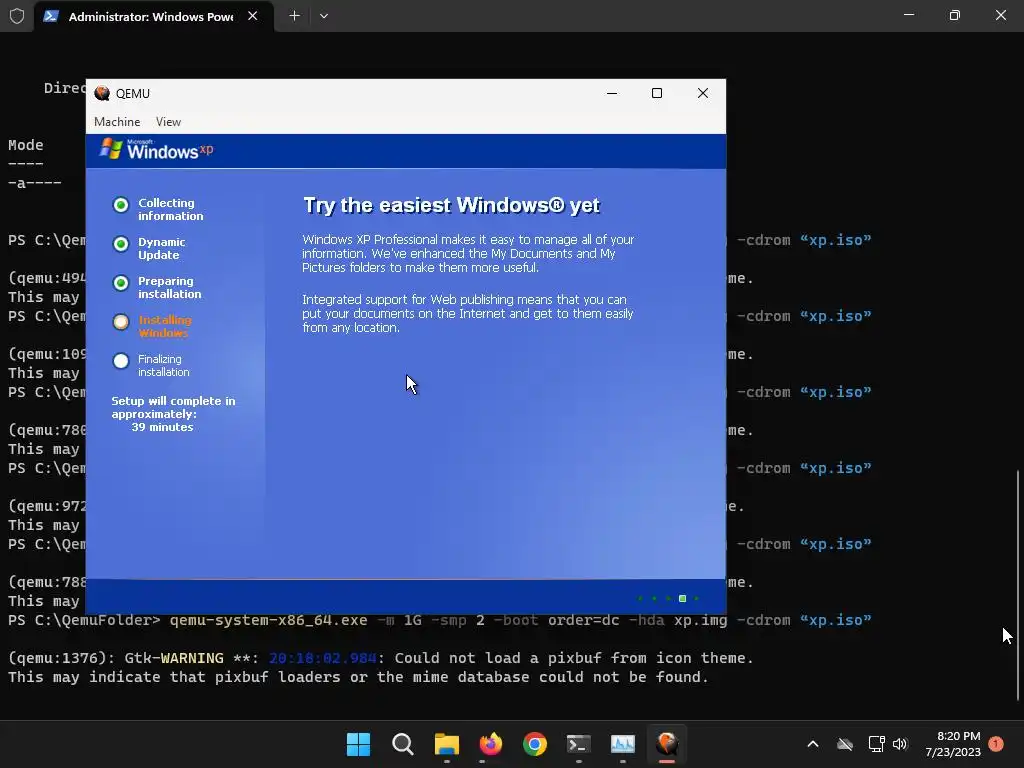The height and width of the screenshot is (768, 1024).
Task: Click the last qemu-system-x86_64.exe command line
Action: pyautogui.click(x=440, y=620)
